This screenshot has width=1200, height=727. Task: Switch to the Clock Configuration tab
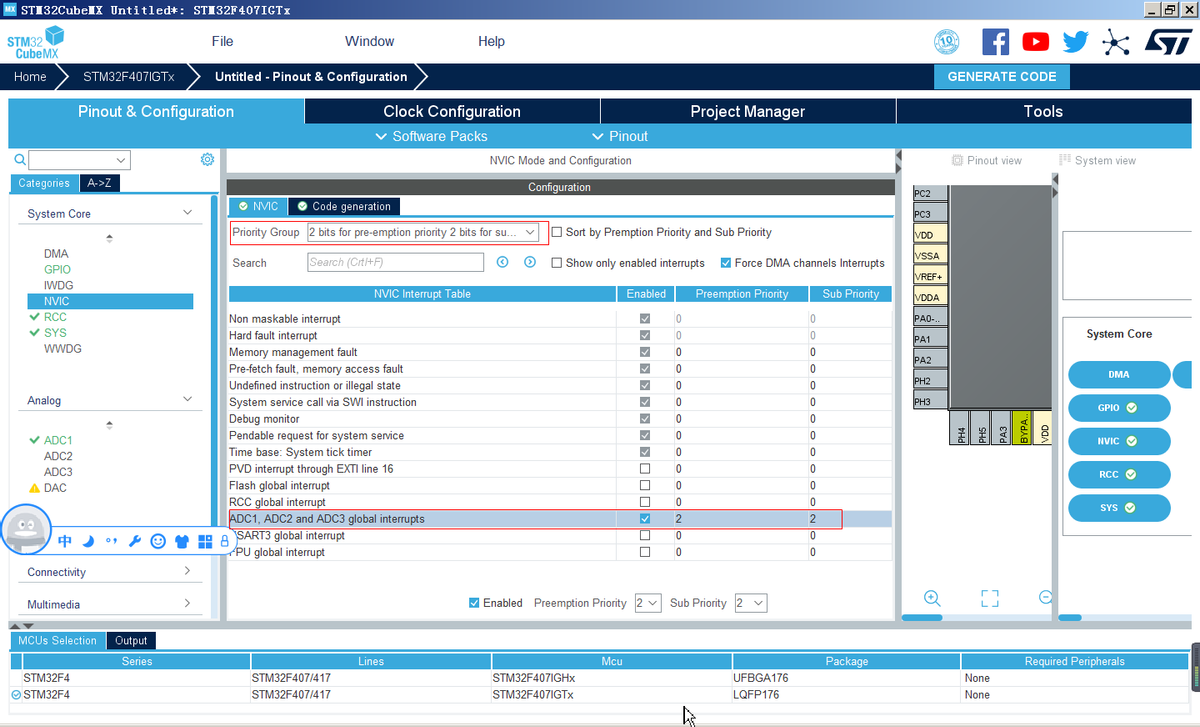click(452, 111)
